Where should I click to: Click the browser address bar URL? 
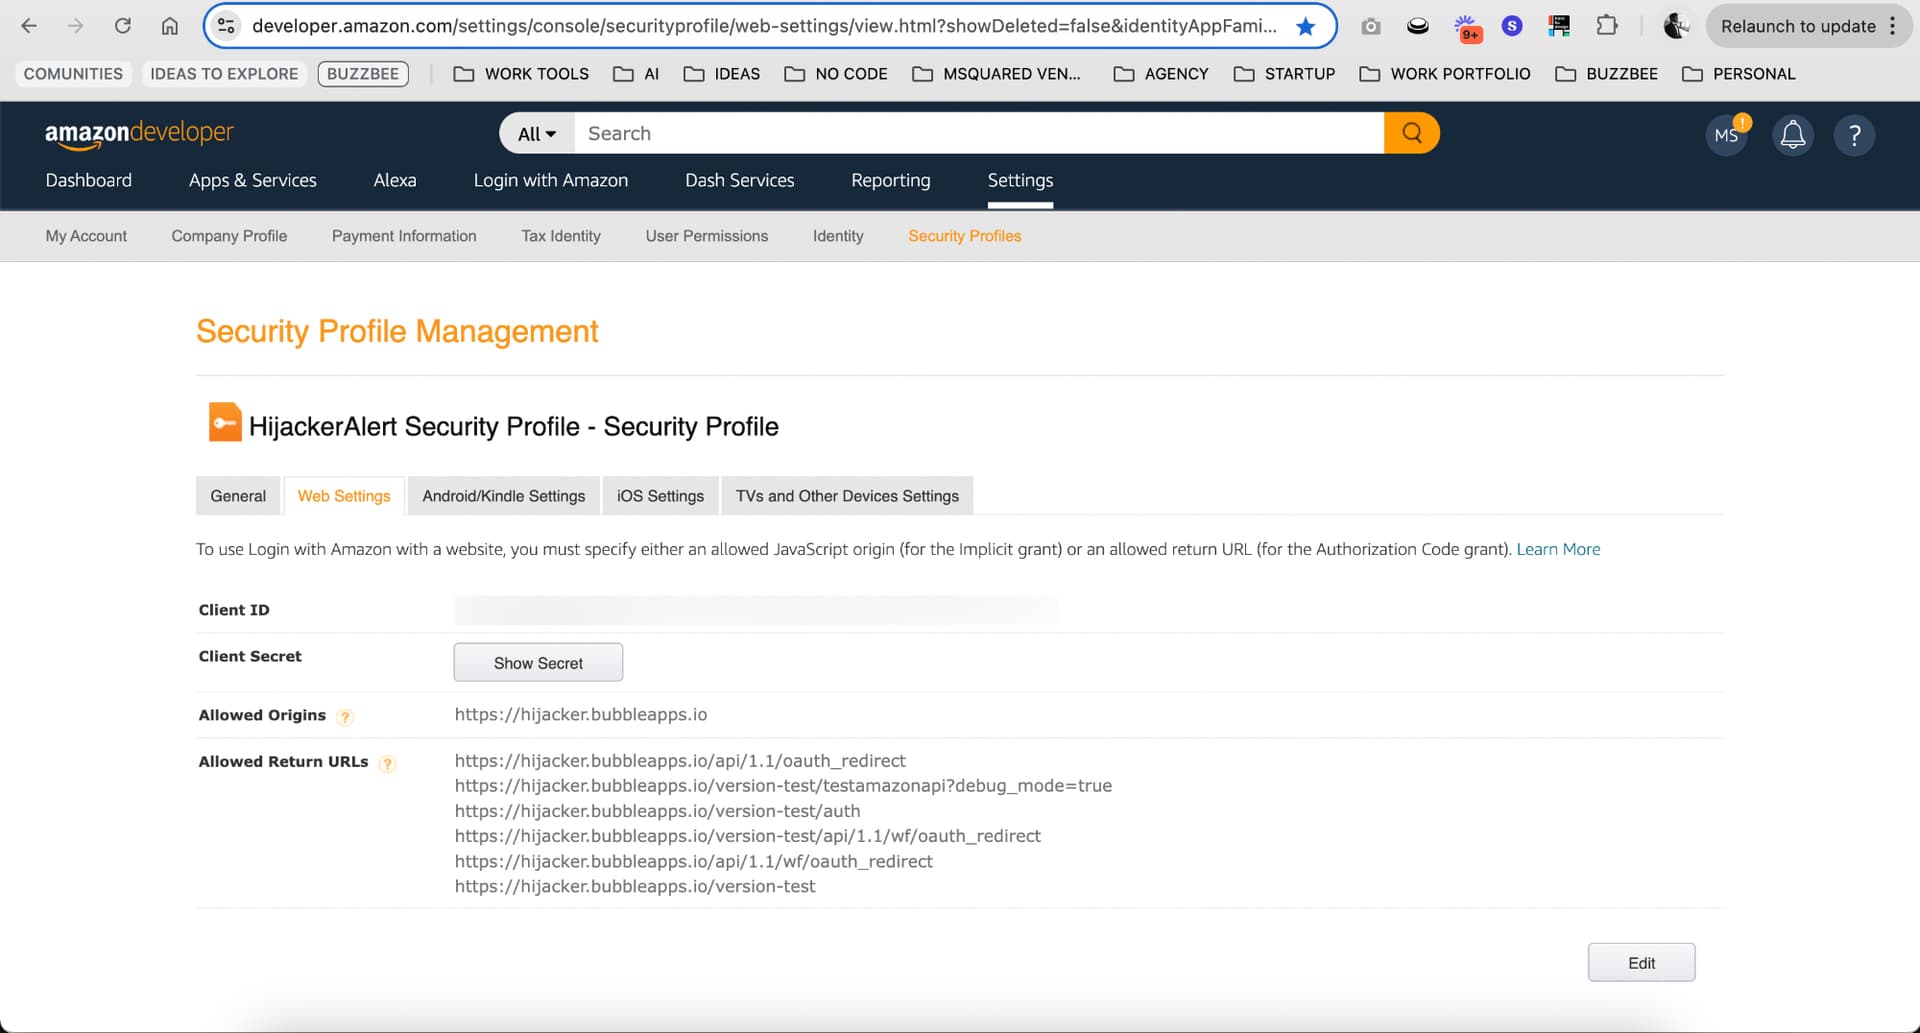(764, 26)
